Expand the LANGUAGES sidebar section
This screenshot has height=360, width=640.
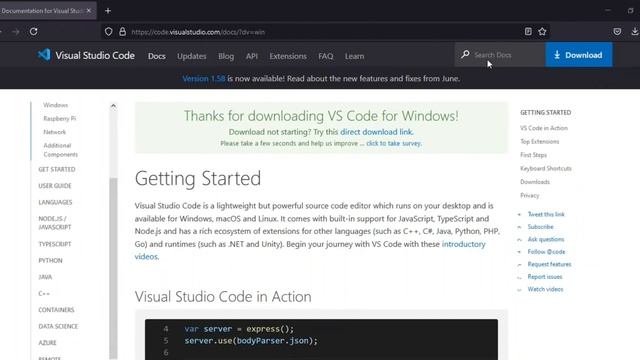click(55, 202)
